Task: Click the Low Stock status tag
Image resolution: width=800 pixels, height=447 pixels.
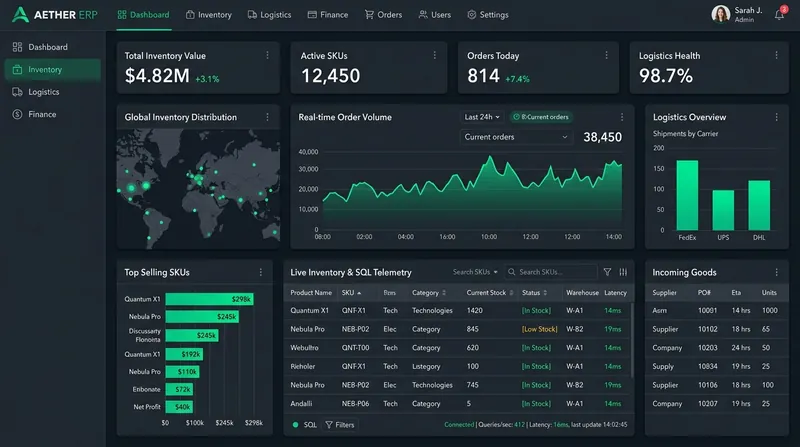Action: (539, 329)
